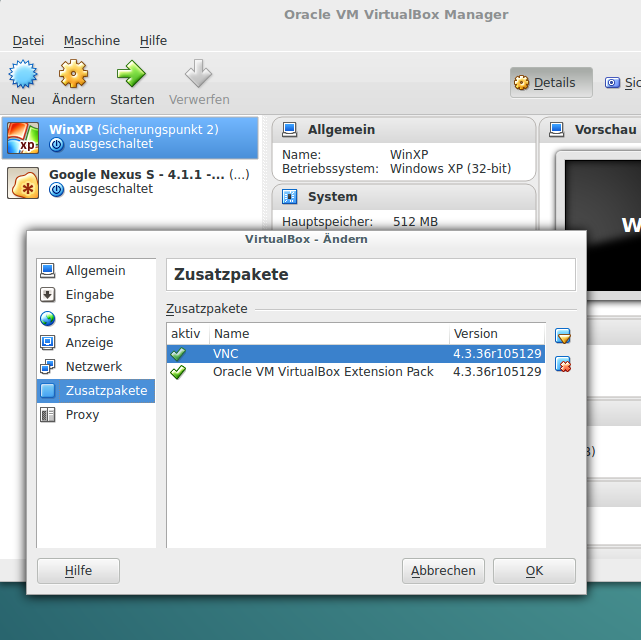Image resolution: width=641 pixels, height=640 pixels.
Task: Click the WinXP Windows XP logo icon
Action: tap(23, 138)
